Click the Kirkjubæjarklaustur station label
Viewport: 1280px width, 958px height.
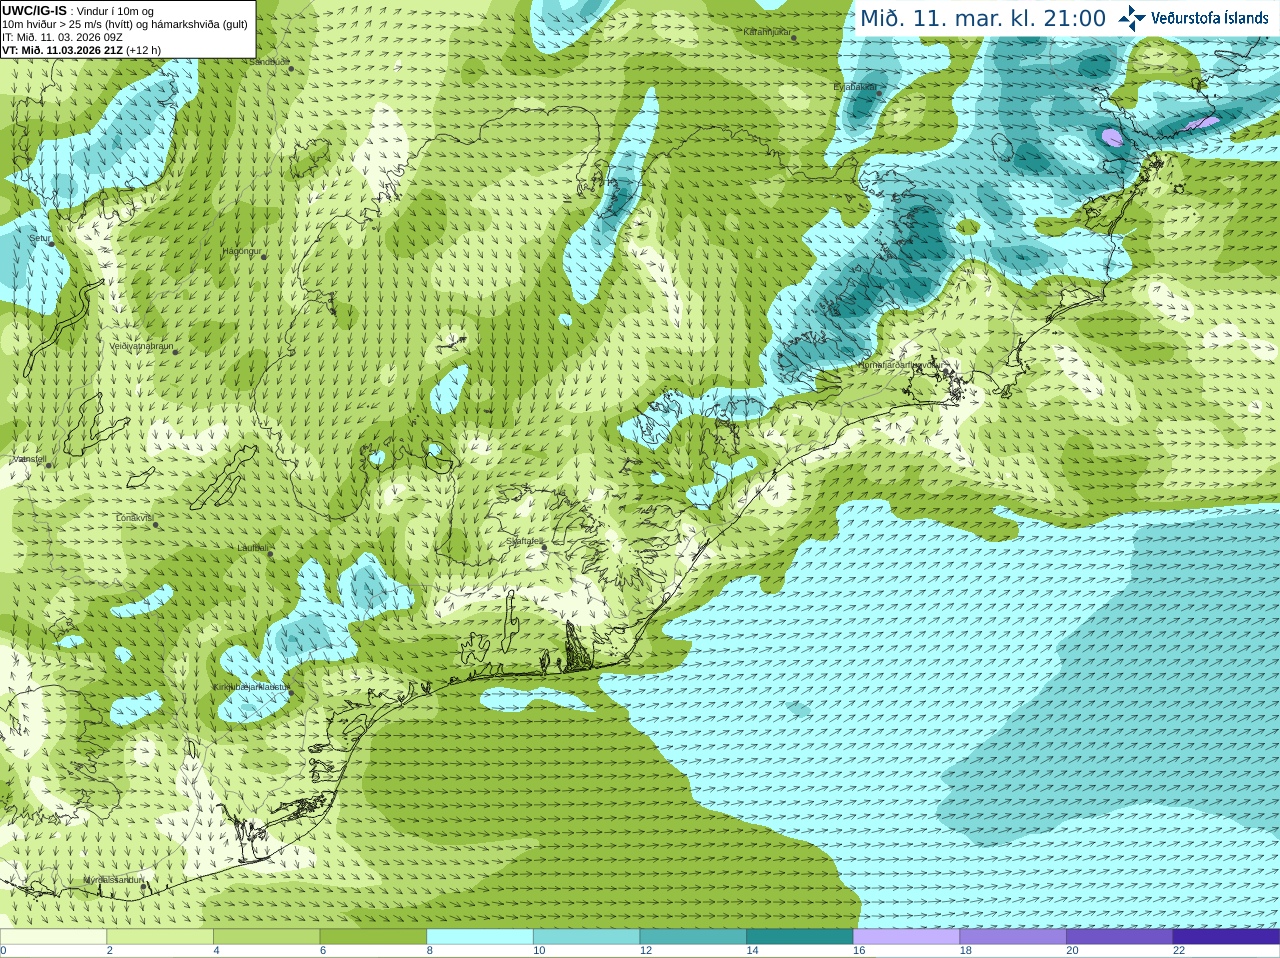point(251,688)
